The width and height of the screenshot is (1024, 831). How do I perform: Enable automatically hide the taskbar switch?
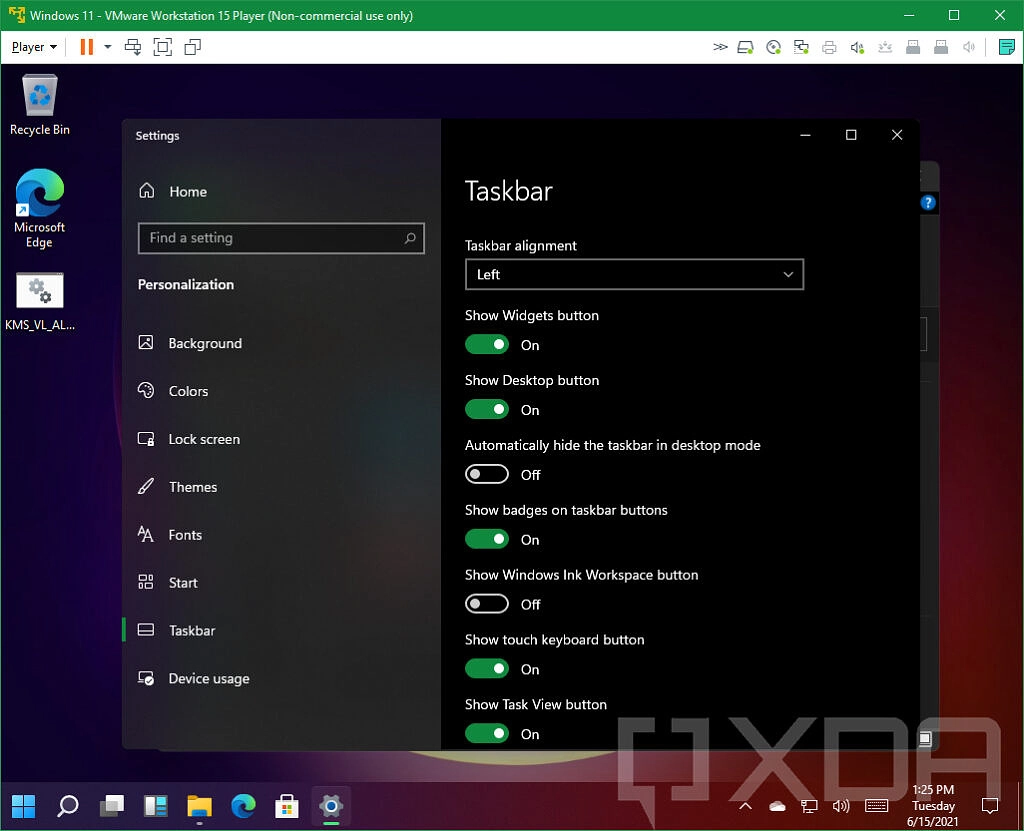[x=487, y=474]
